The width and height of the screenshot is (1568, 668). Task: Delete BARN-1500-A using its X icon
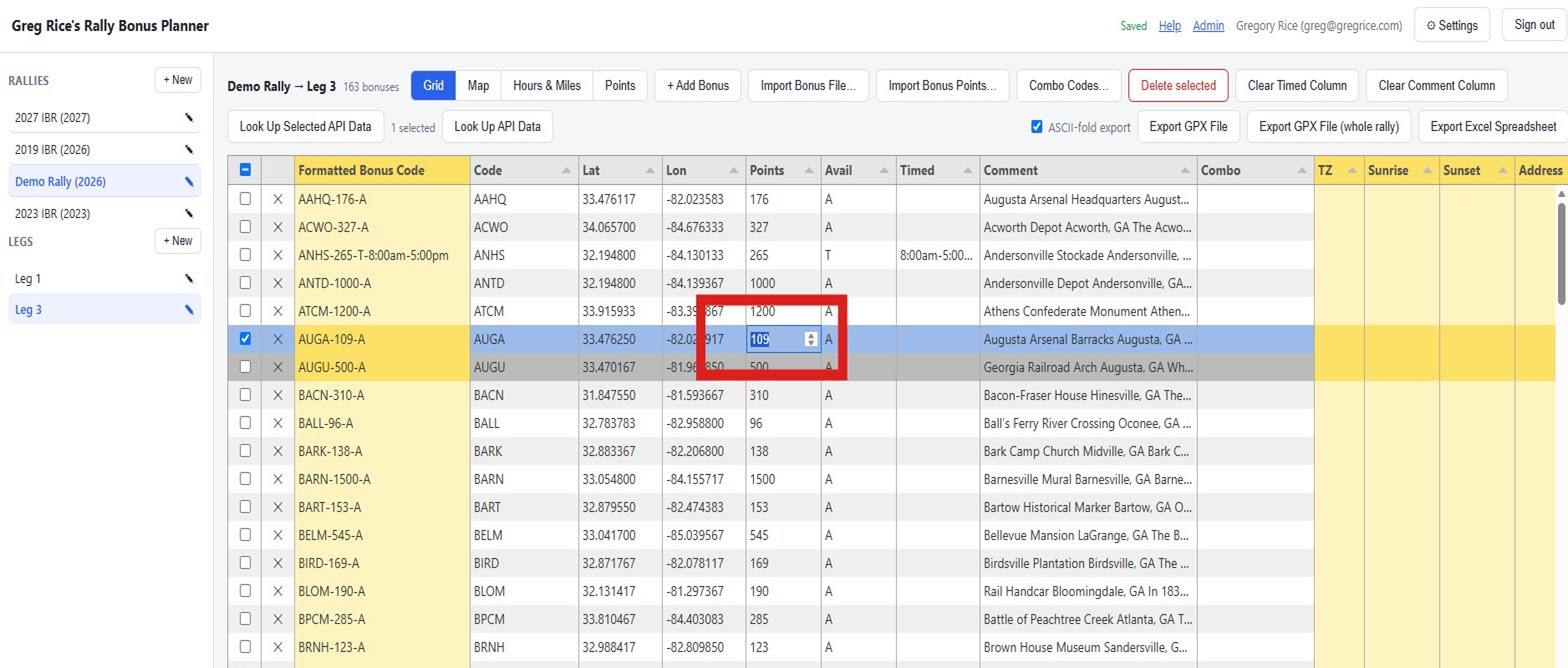point(278,479)
